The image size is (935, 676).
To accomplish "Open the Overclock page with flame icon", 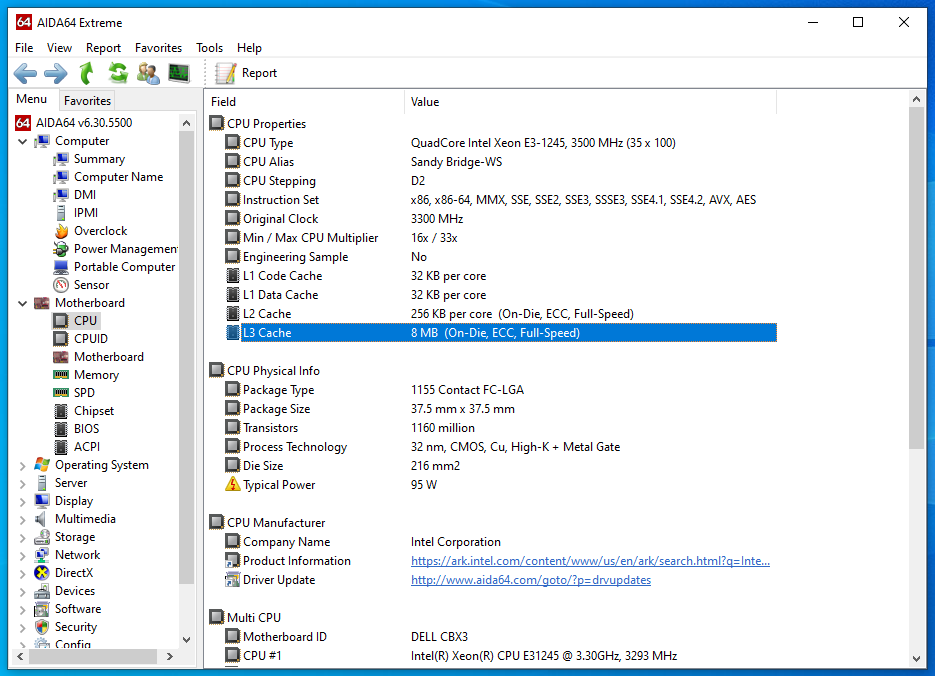I will (x=100, y=231).
